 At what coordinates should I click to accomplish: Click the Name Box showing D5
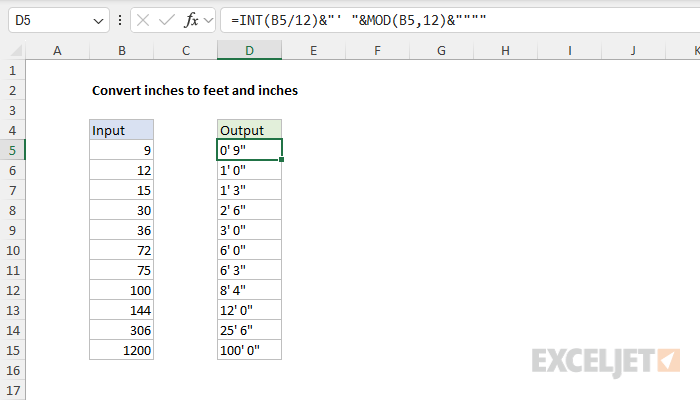58,20
